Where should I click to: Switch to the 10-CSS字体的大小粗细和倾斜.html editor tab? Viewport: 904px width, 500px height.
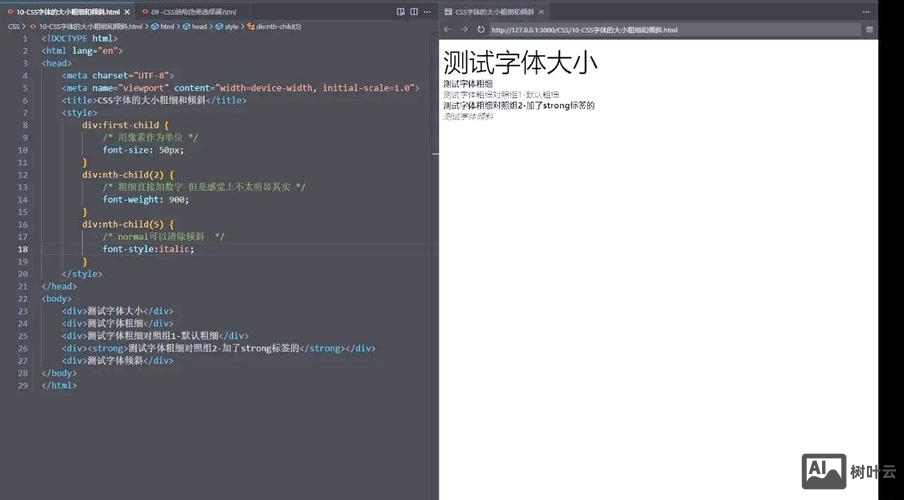coord(68,12)
